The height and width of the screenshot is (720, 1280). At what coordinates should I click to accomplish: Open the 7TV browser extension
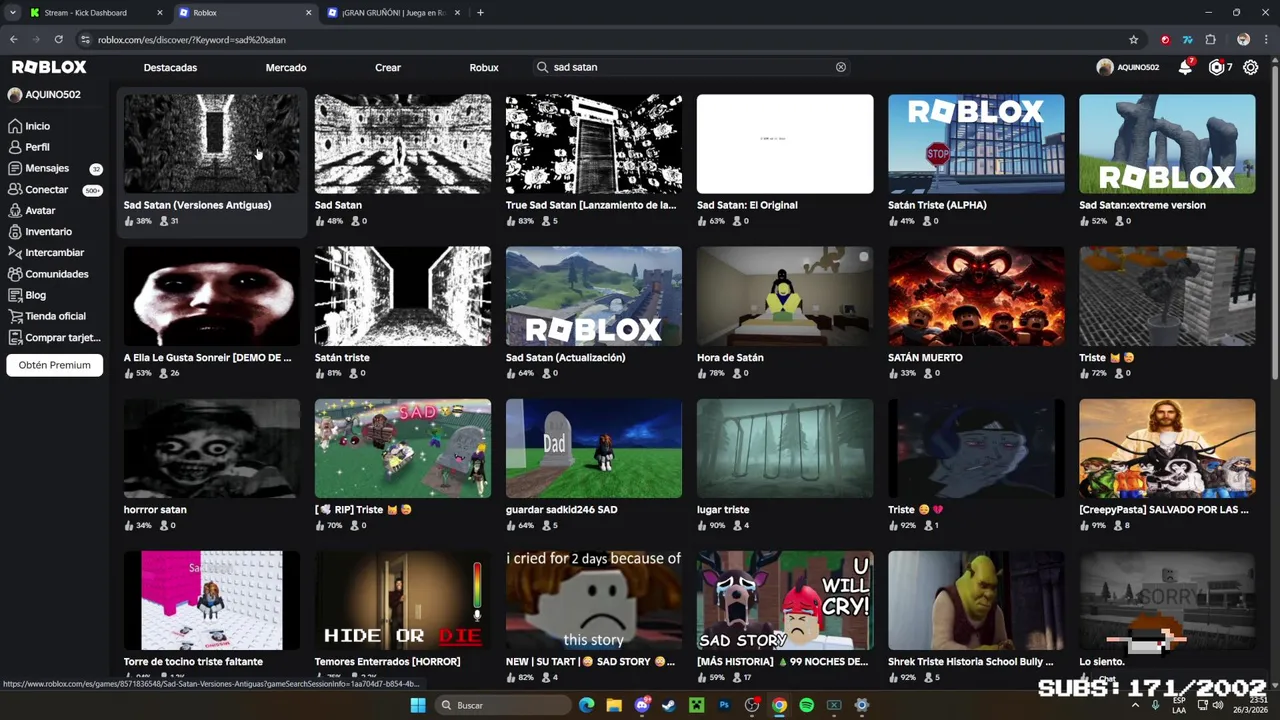pos(1187,40)
